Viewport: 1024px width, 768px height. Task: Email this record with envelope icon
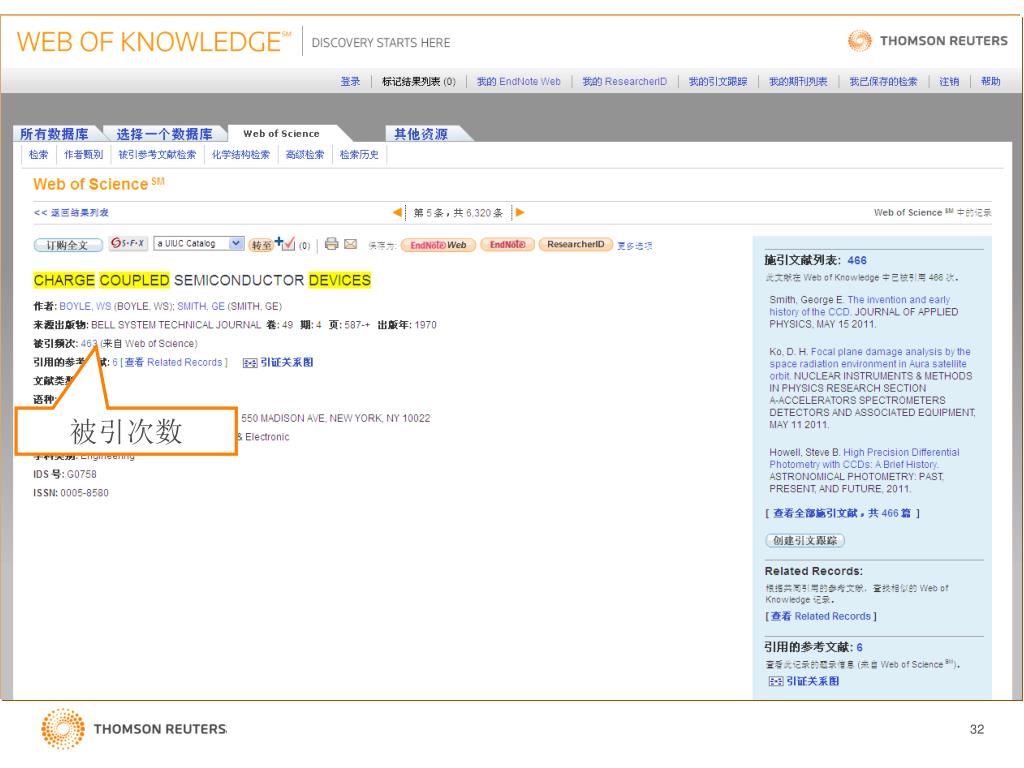351,244
